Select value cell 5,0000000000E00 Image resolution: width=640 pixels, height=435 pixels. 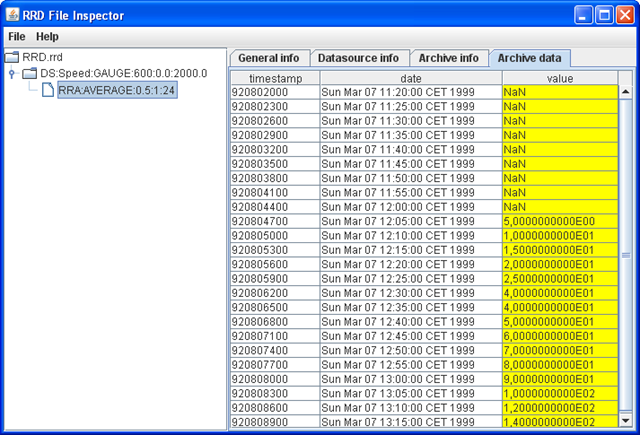[x=560, y=221]
